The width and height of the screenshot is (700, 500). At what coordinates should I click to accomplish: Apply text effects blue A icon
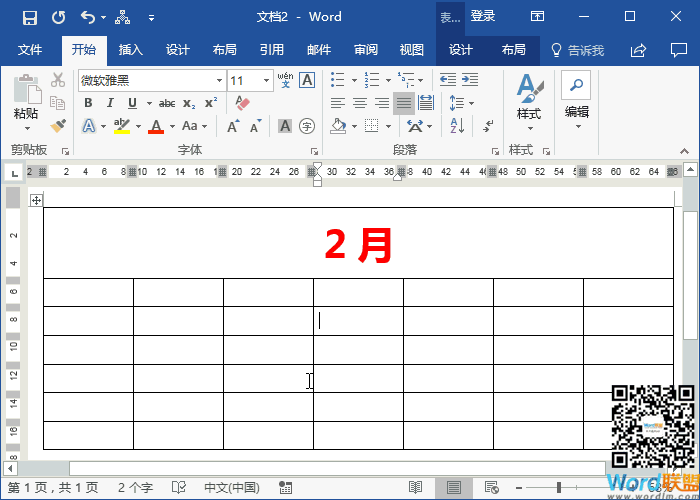89,126
